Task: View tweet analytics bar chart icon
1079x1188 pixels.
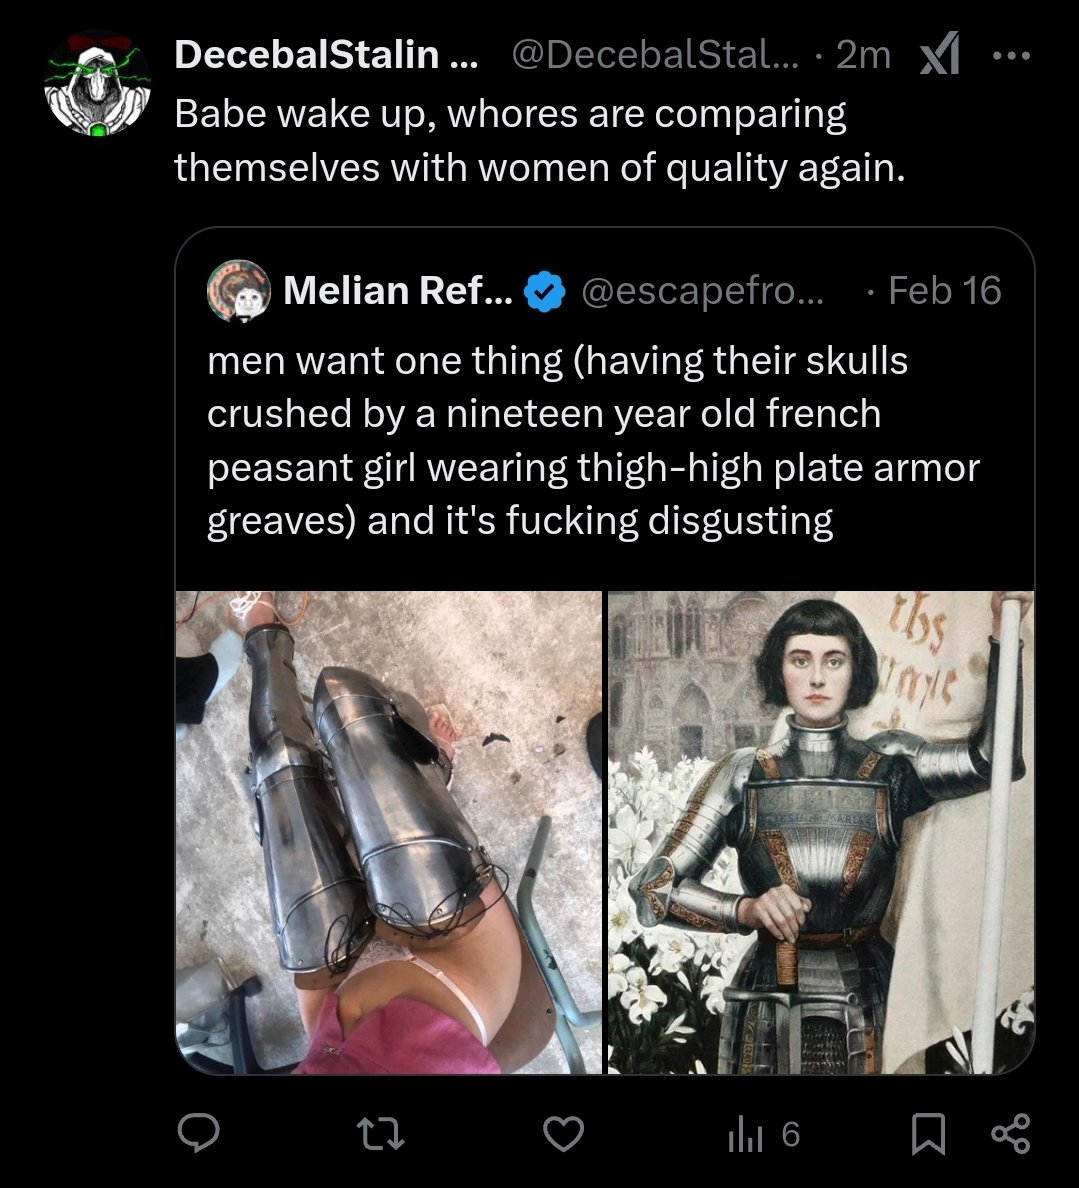Action: [745, 1134]
